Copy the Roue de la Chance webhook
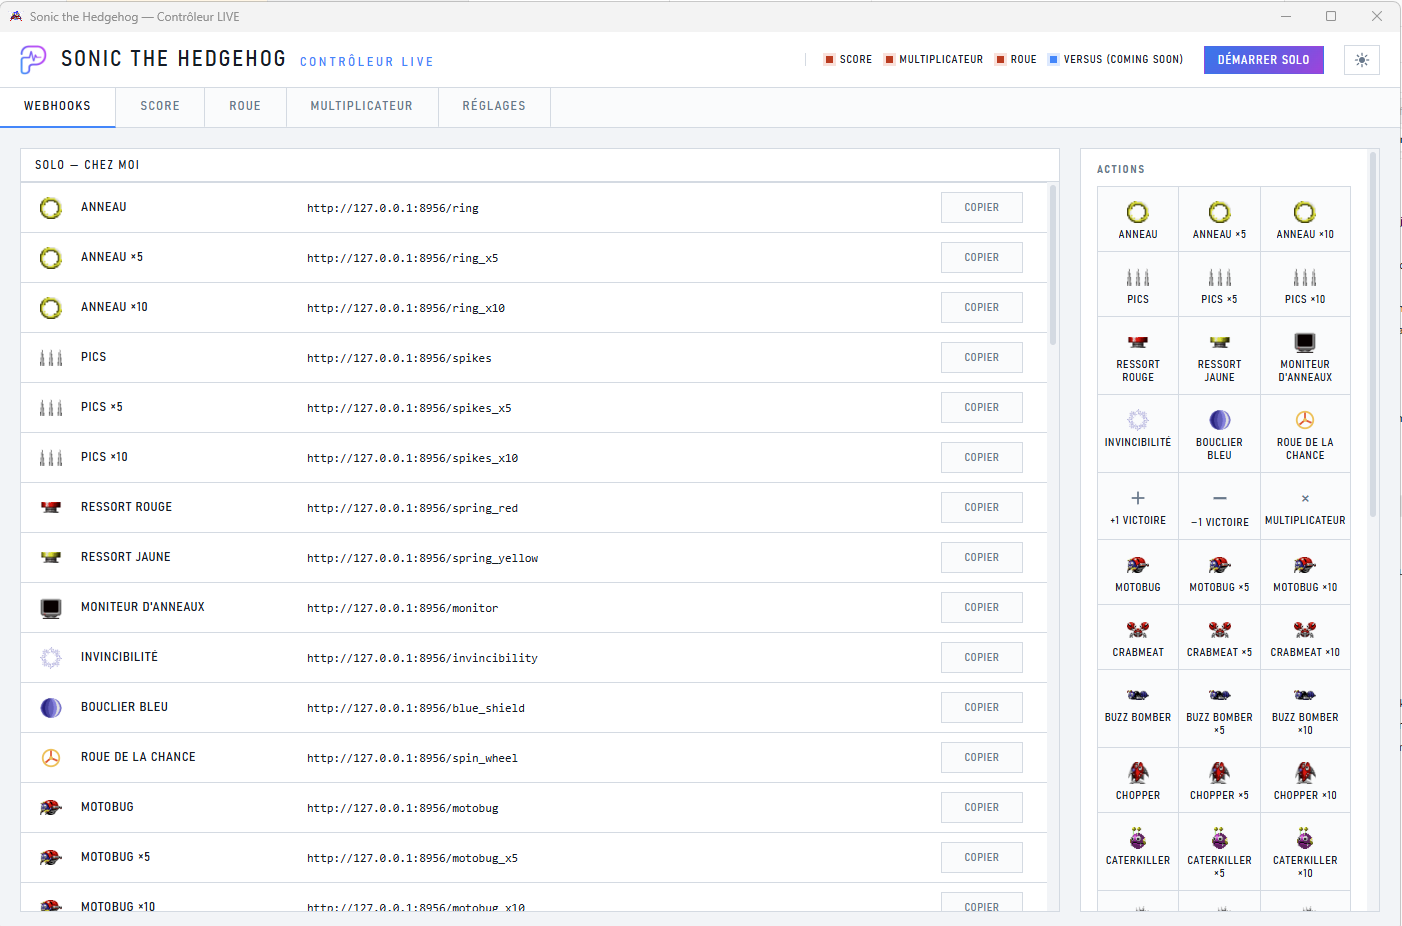 982,758
